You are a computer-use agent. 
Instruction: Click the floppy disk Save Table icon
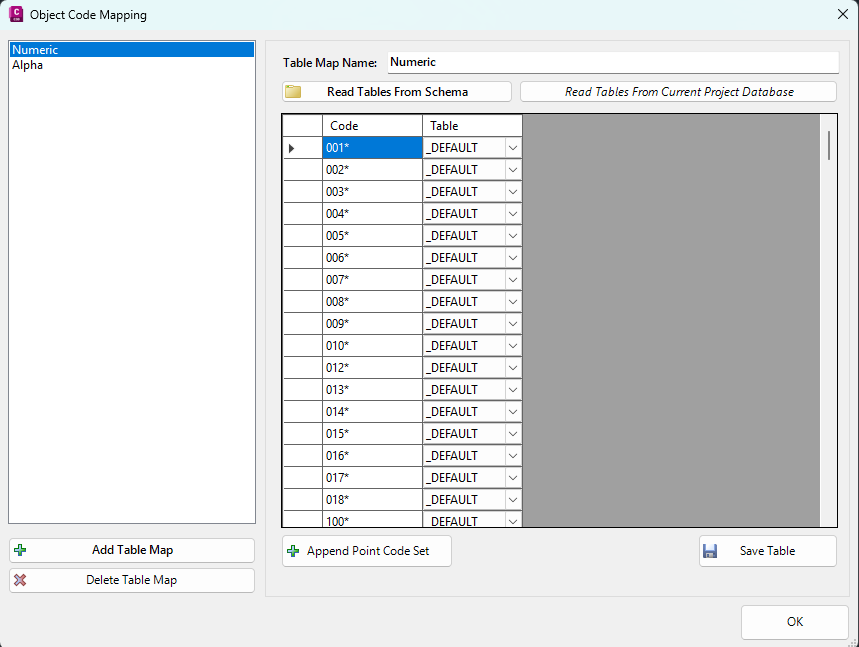(710, 551)
